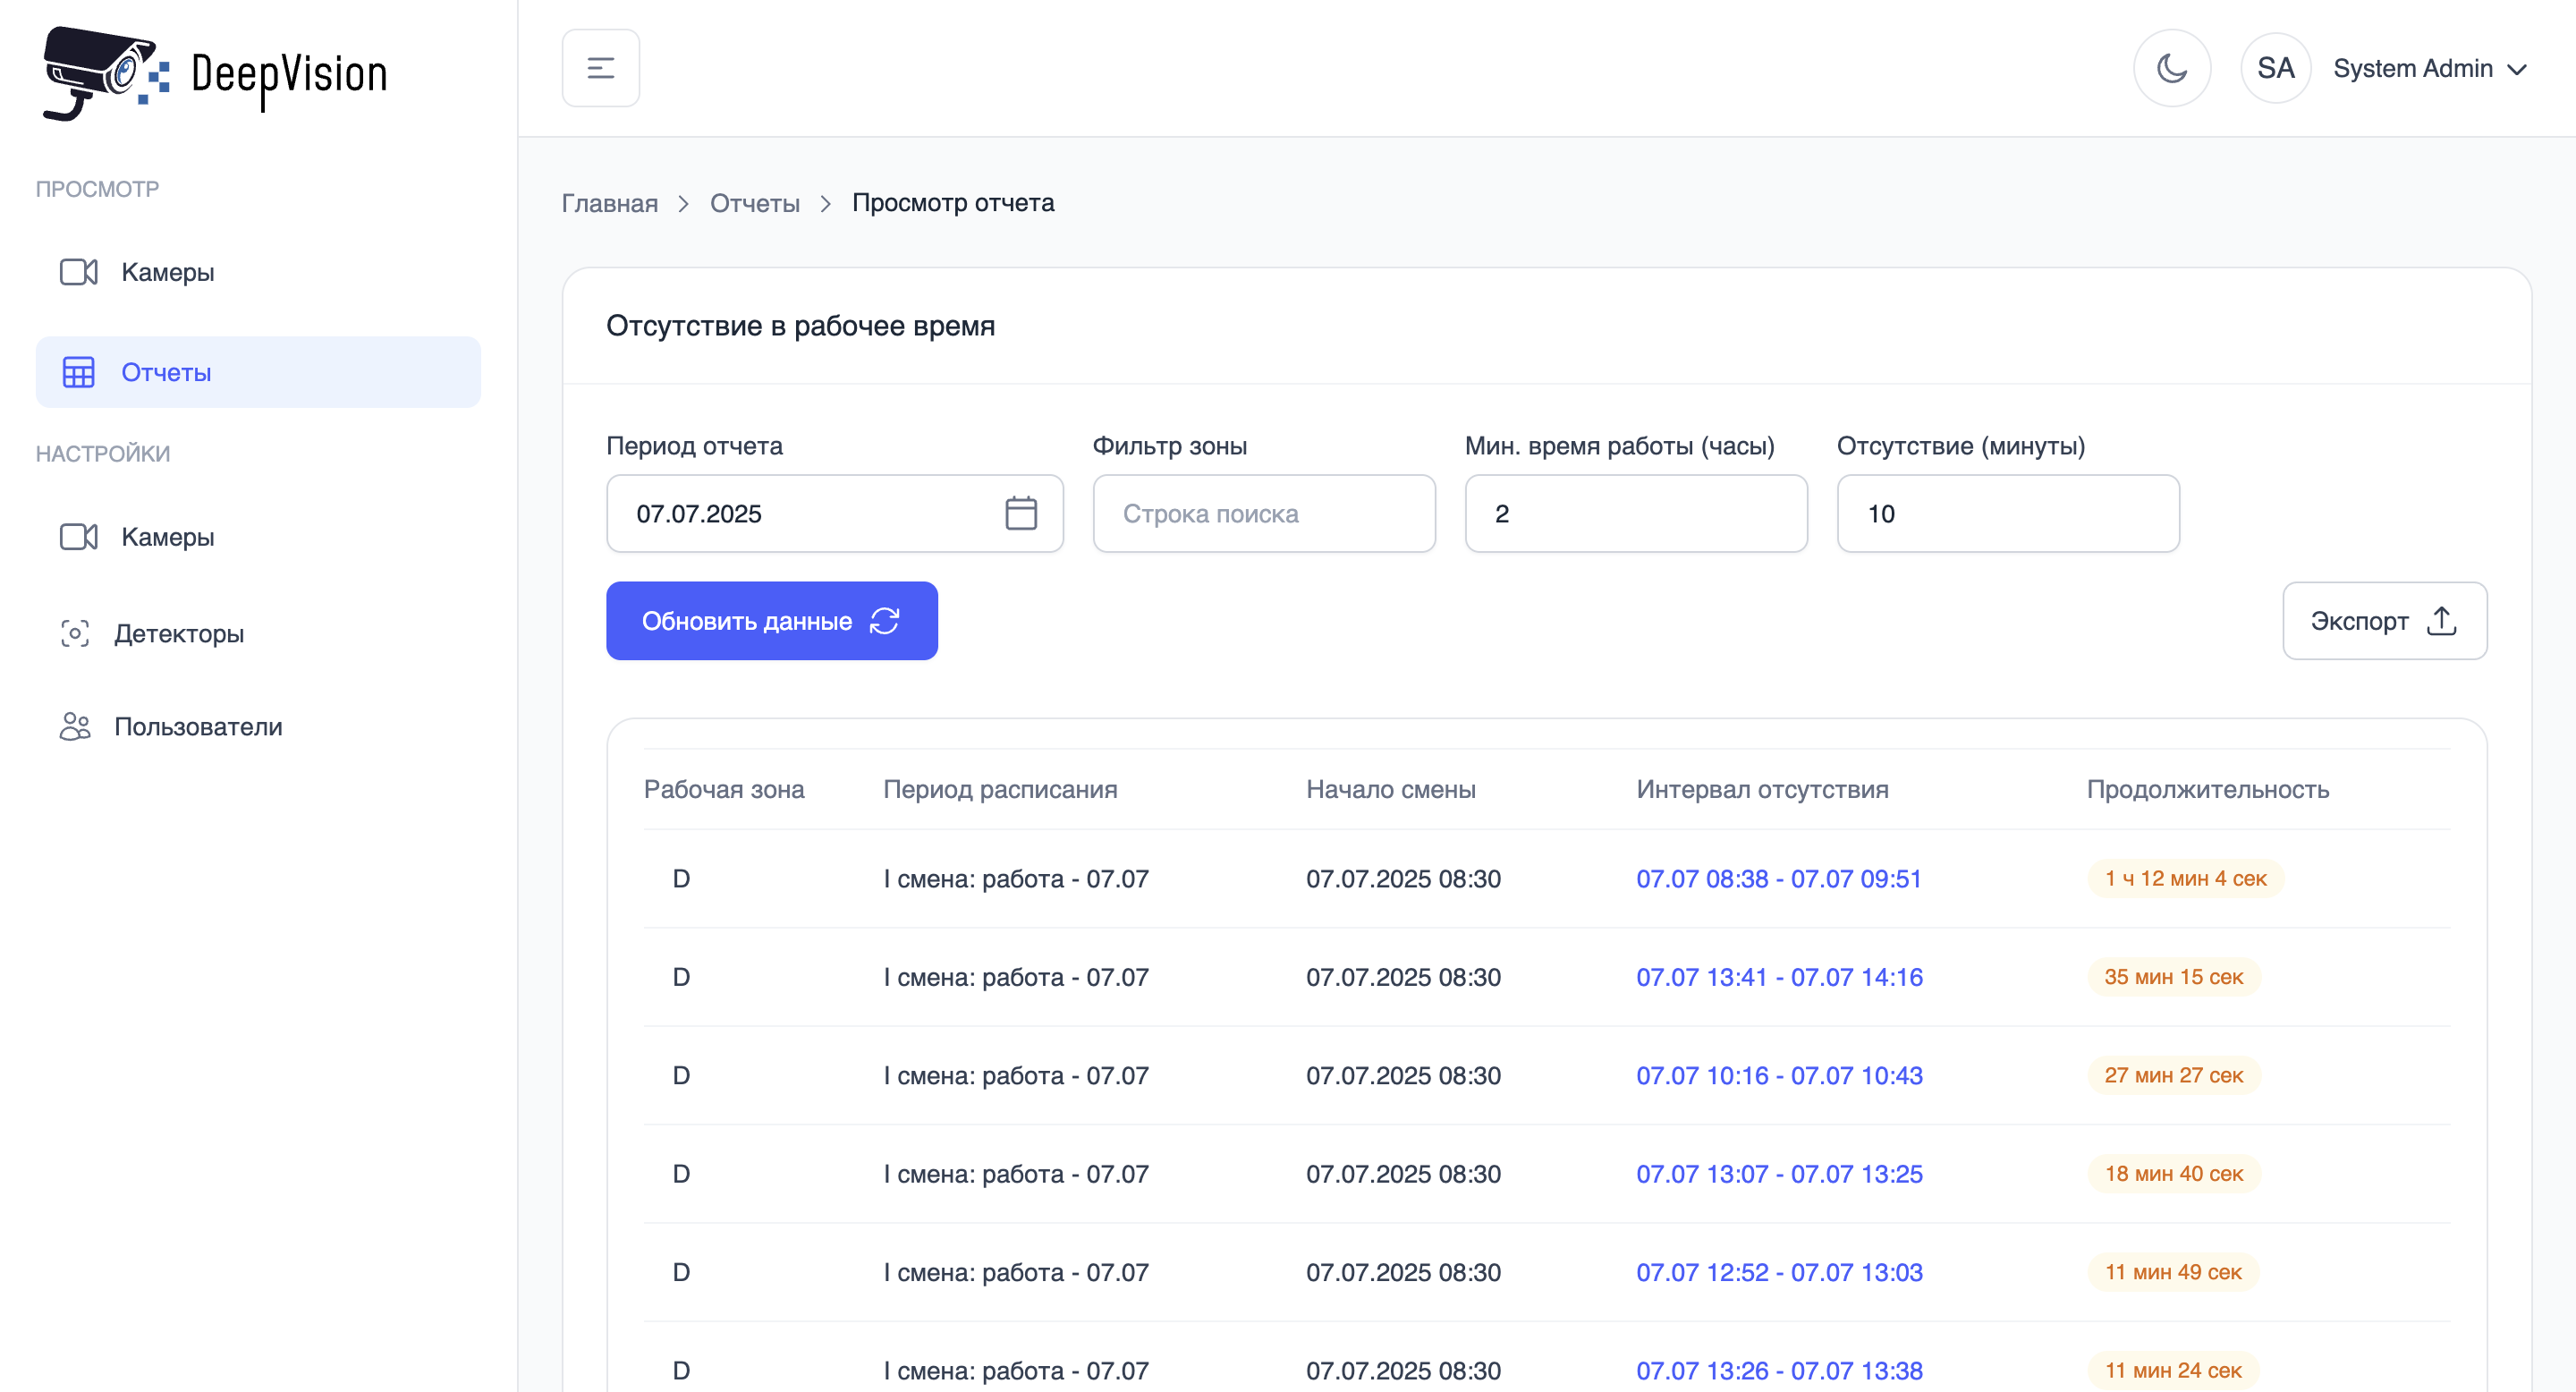The image size is (2576, 1392).
Task: Click Просмотр отчета breadcrumb text
Action: 952,203
